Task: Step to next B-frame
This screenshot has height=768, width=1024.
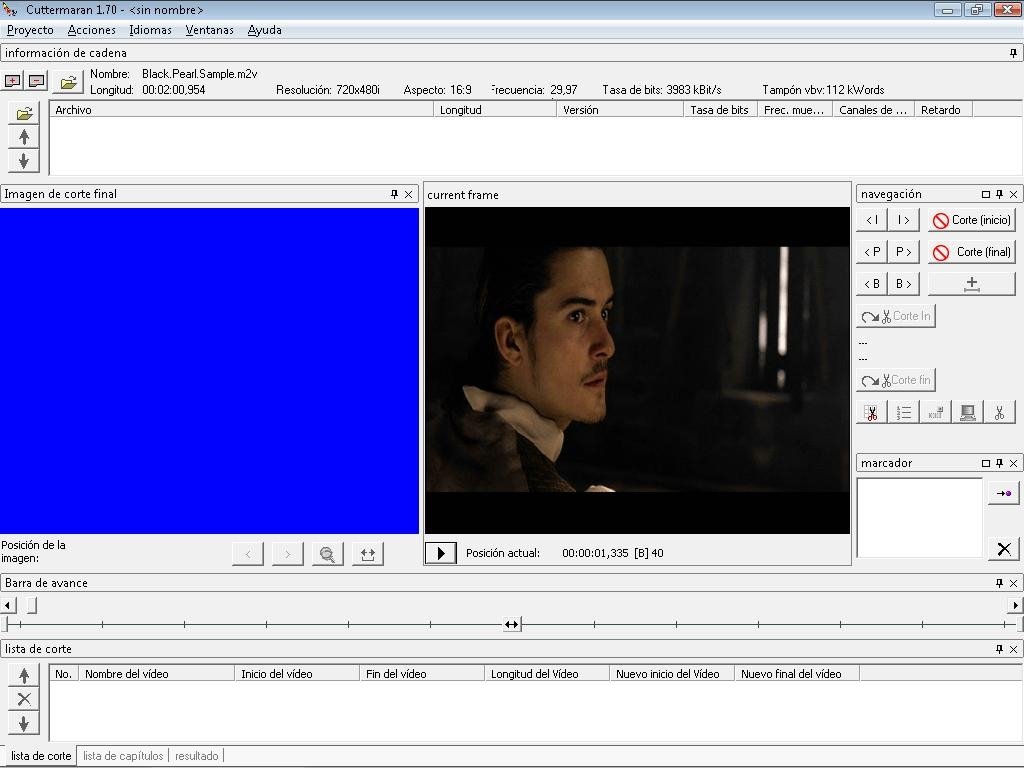Action: click(904, 284)
